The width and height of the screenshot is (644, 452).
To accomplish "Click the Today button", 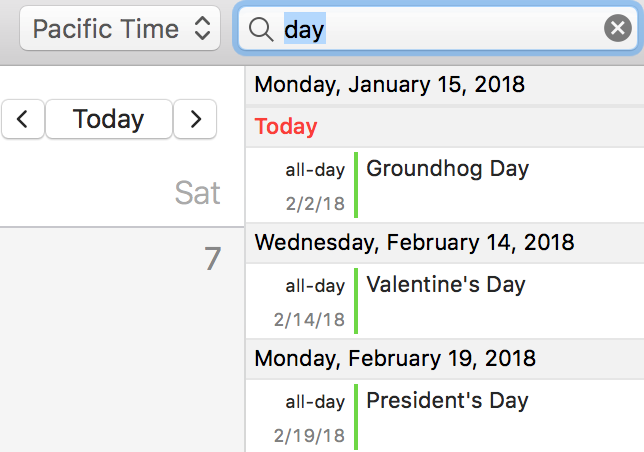I will 108,120.
